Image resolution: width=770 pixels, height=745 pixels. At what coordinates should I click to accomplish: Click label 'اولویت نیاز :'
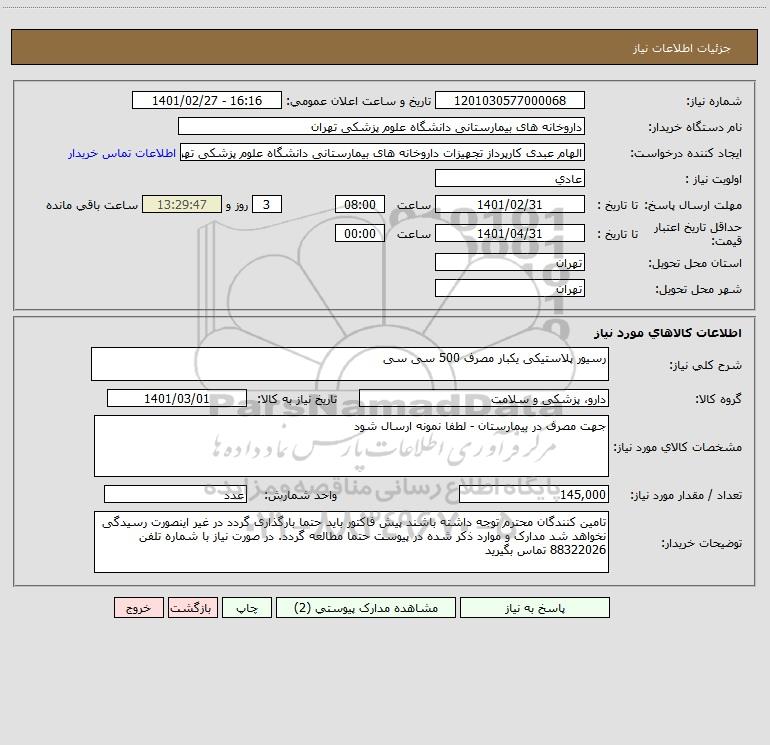click(714, 180)
